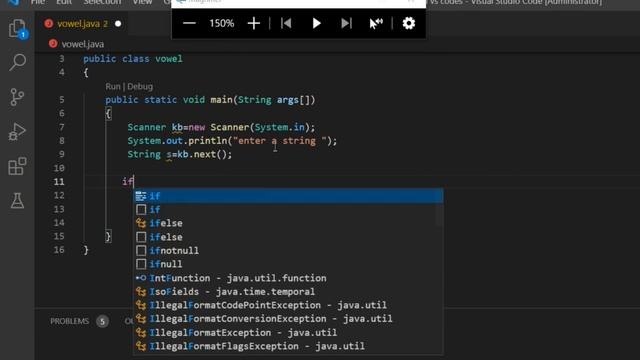Open the Testing flask view

[17, 200]
